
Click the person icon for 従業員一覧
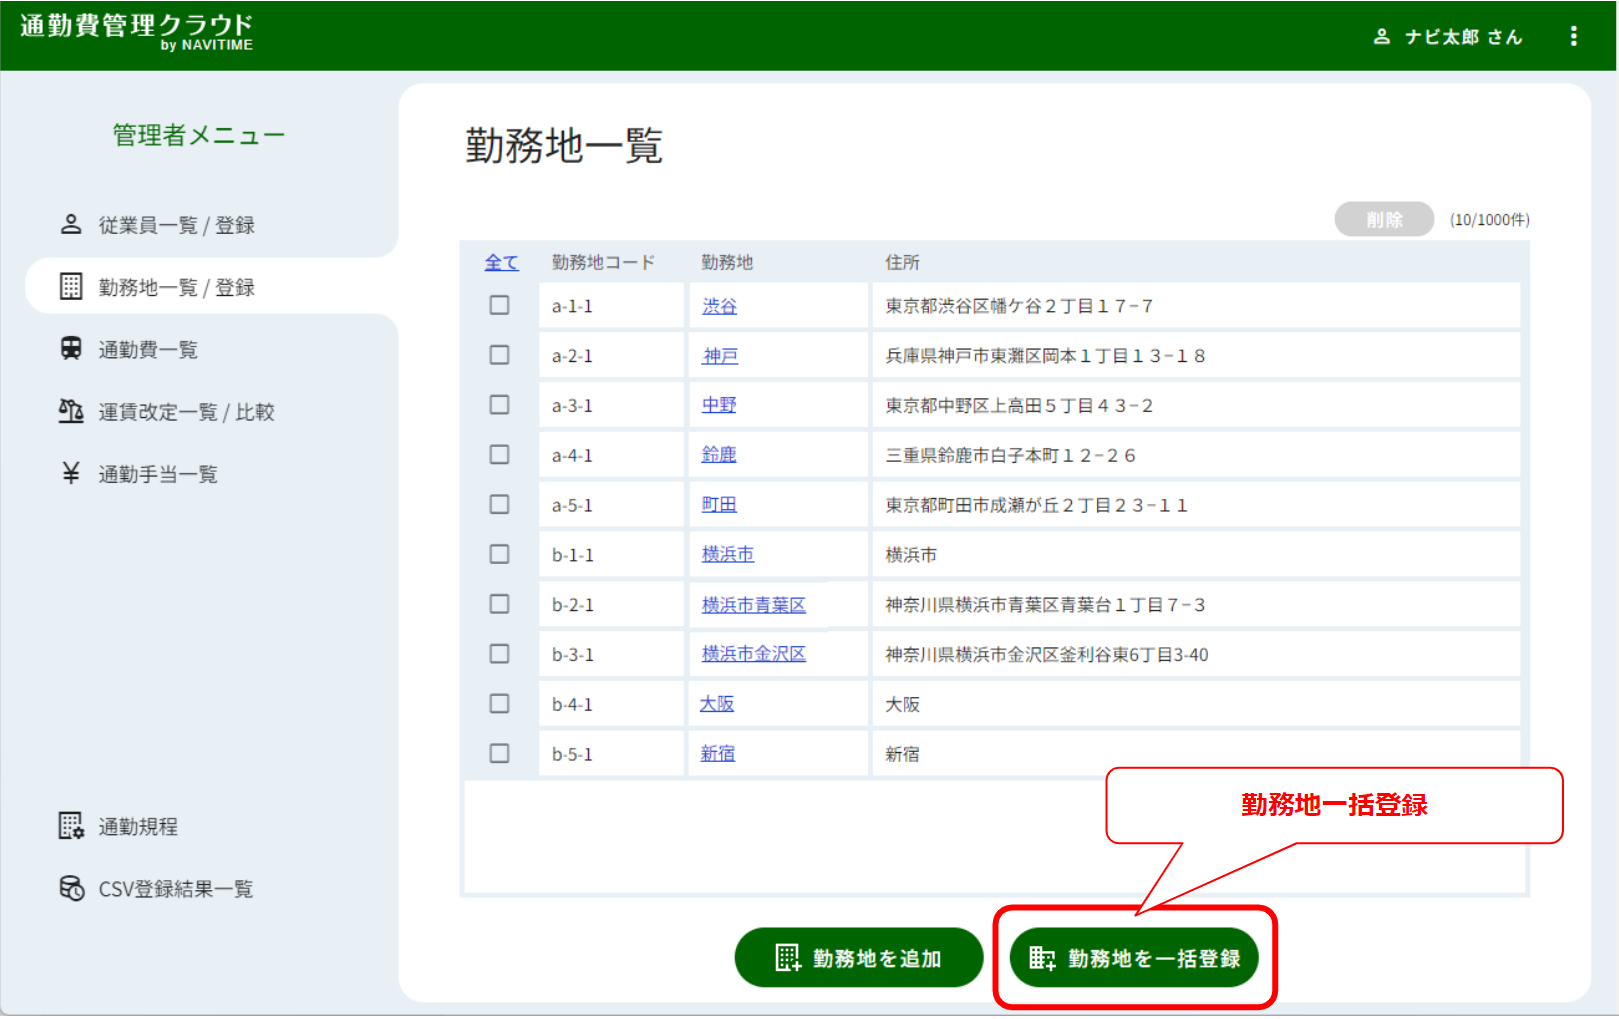(x=71, y=224)
